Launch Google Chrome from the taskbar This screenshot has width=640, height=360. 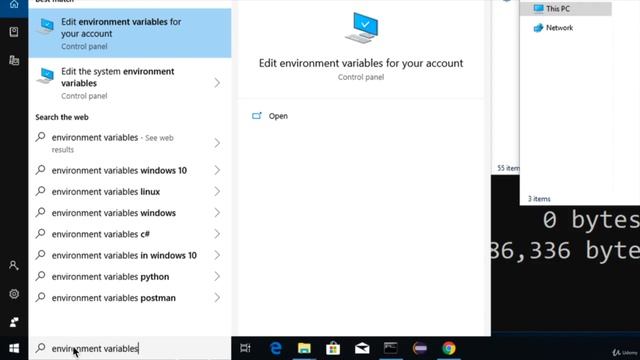pos(449,348)
